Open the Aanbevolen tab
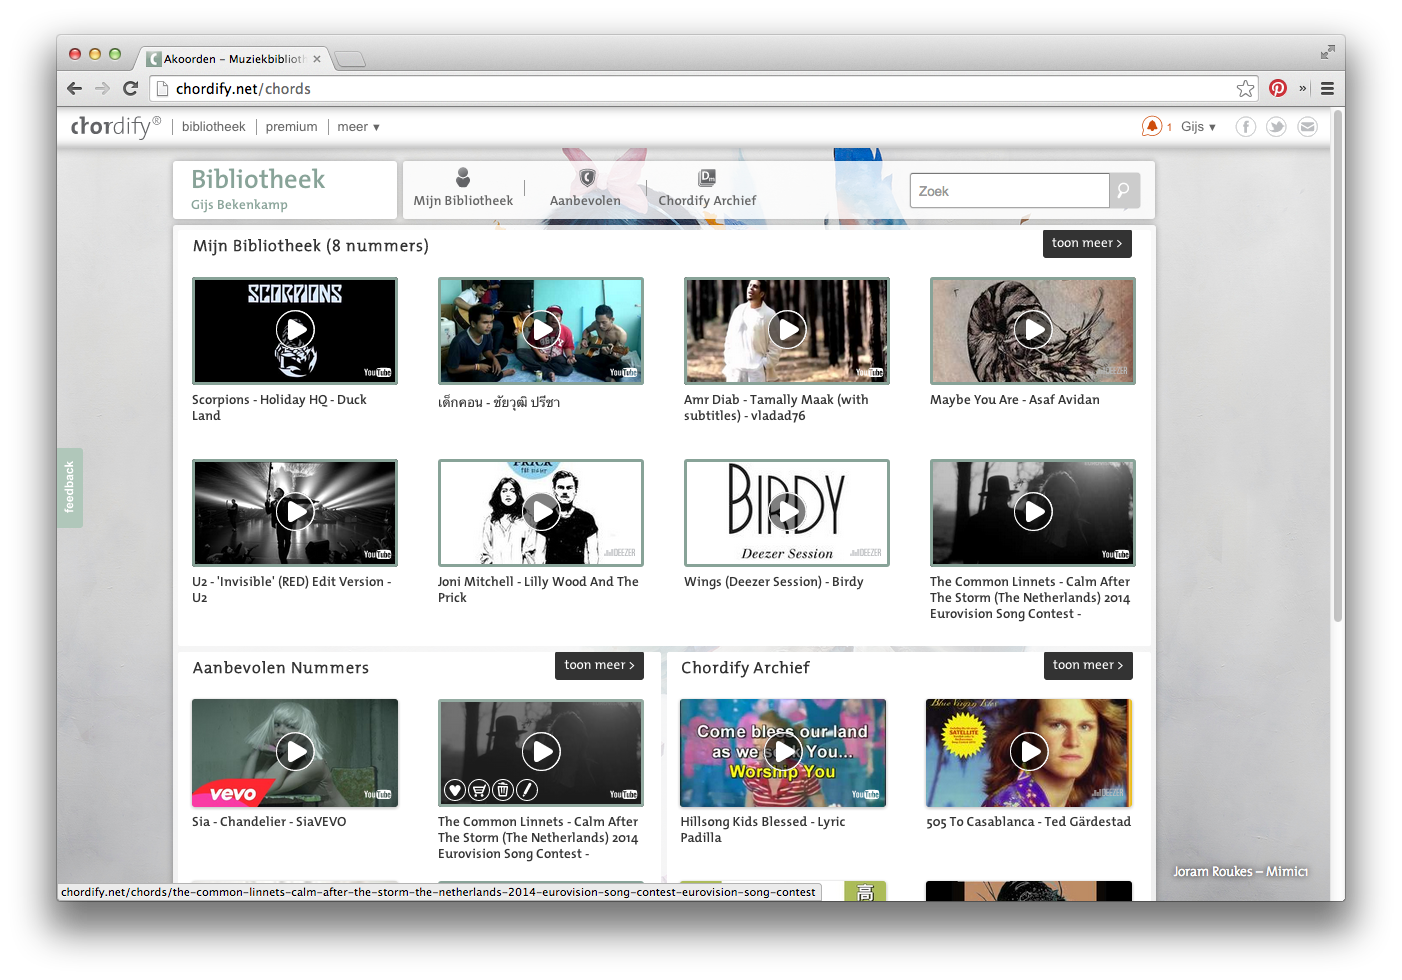The height and width of the screenshot is (980, 1402). click(x=585, y=188)
